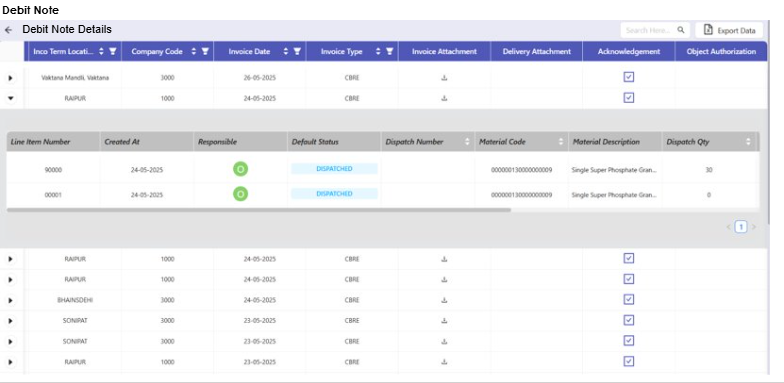Click the Object Authorization column header
The height and width of the screenshot is (383, 784).
pyautogui.click(x=721, y=52)
